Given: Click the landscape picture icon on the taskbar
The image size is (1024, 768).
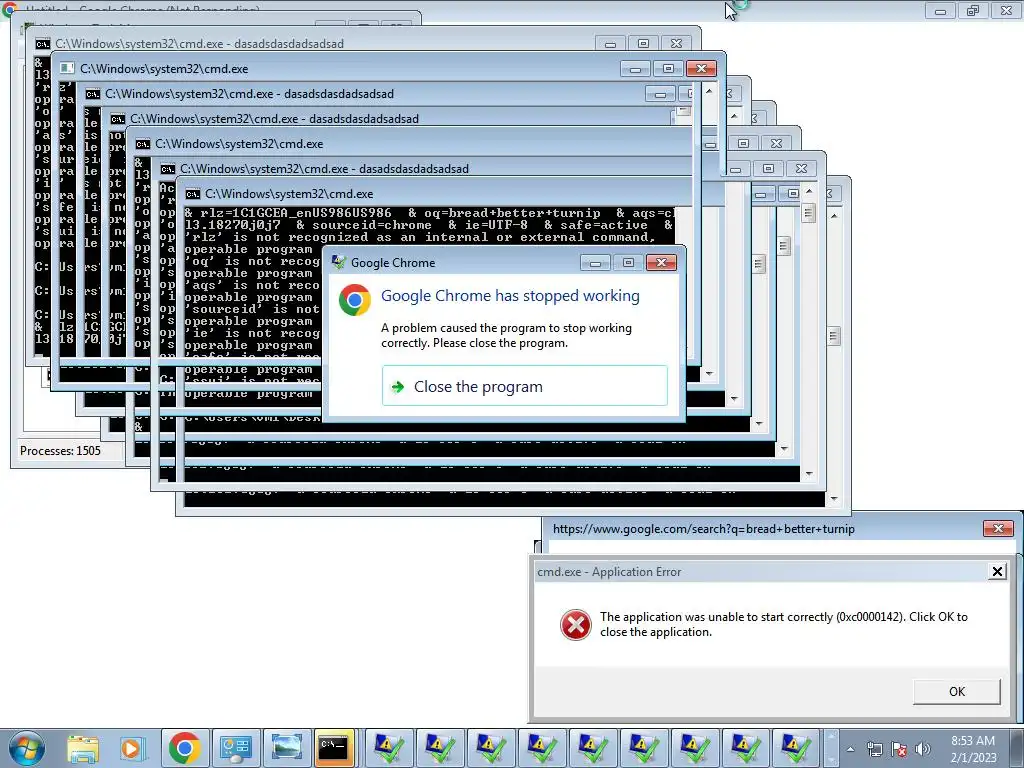Looking at the screenshot, I should [286, 748].
